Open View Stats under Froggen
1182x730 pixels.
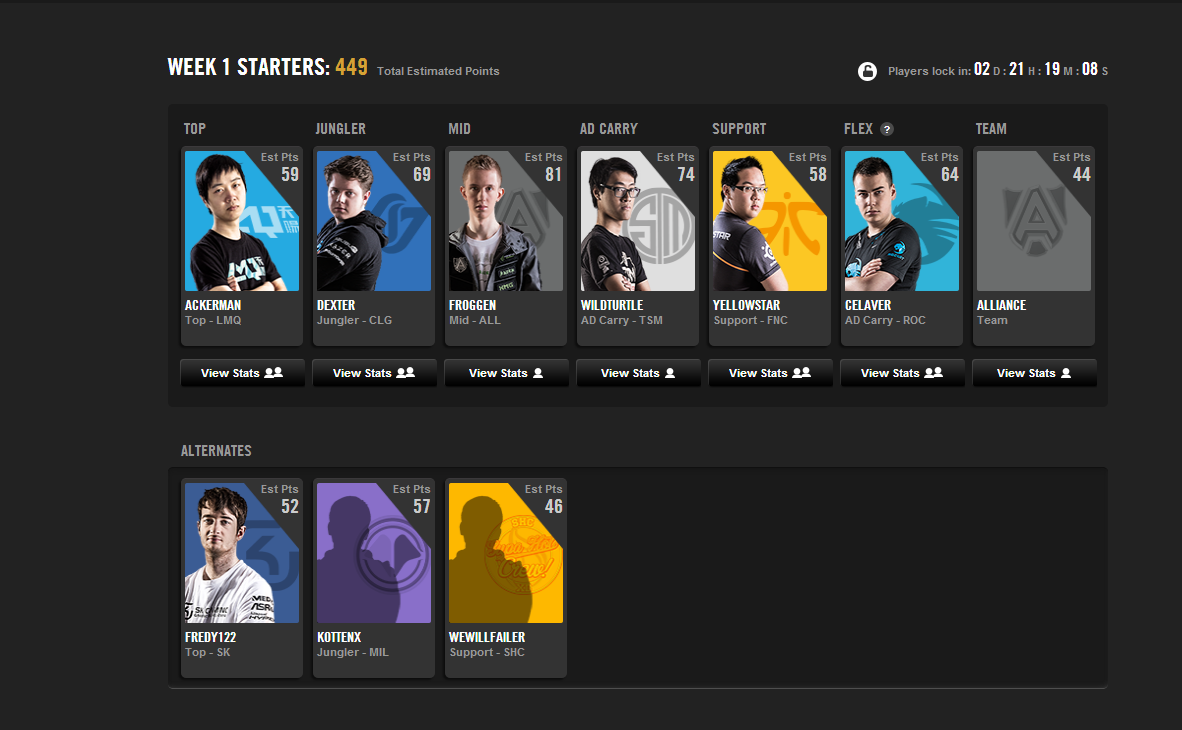506,373
